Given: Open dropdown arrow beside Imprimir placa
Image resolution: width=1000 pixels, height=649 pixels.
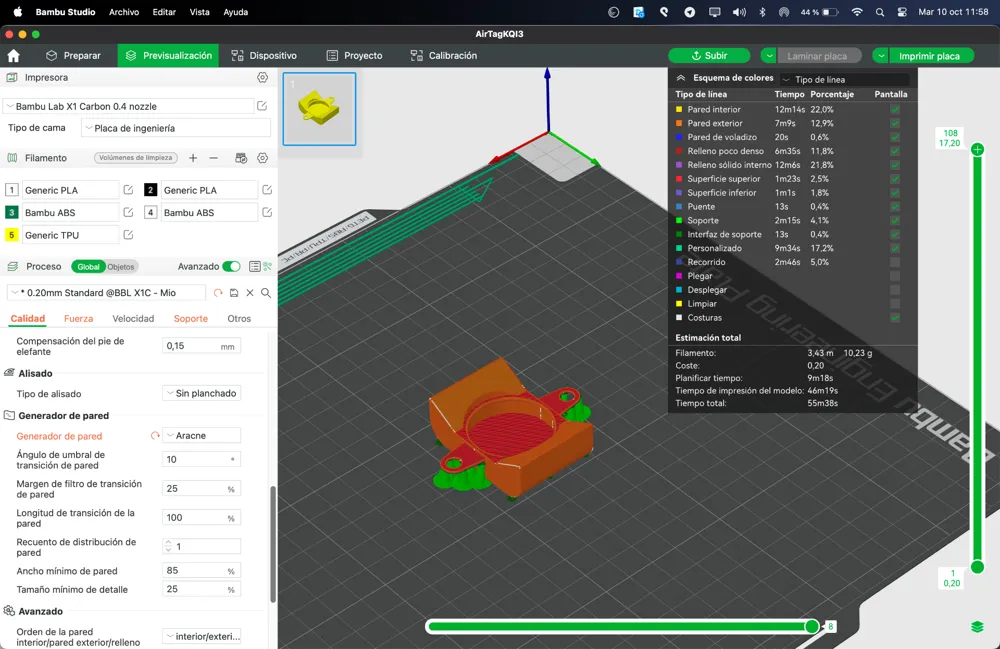Looking at the screenshot, I should click(x=880, y=56).
